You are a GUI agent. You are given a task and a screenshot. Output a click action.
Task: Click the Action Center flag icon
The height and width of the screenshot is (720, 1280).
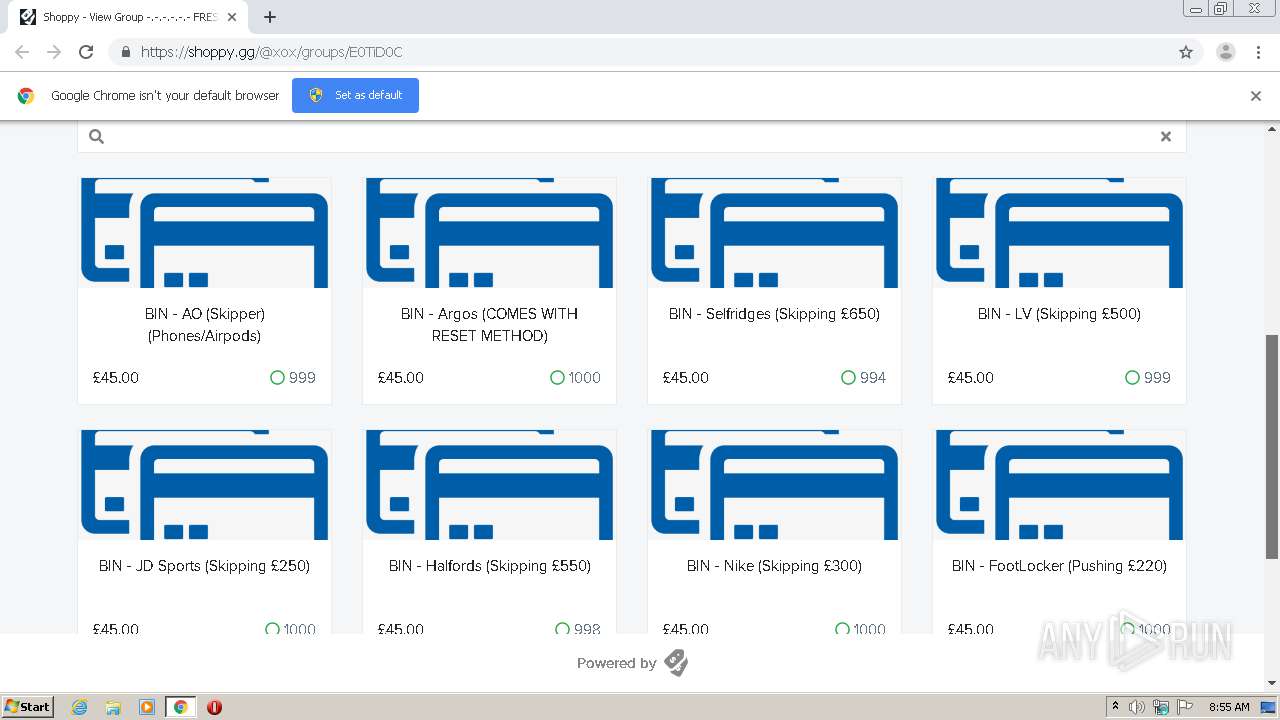[1185, 707]
